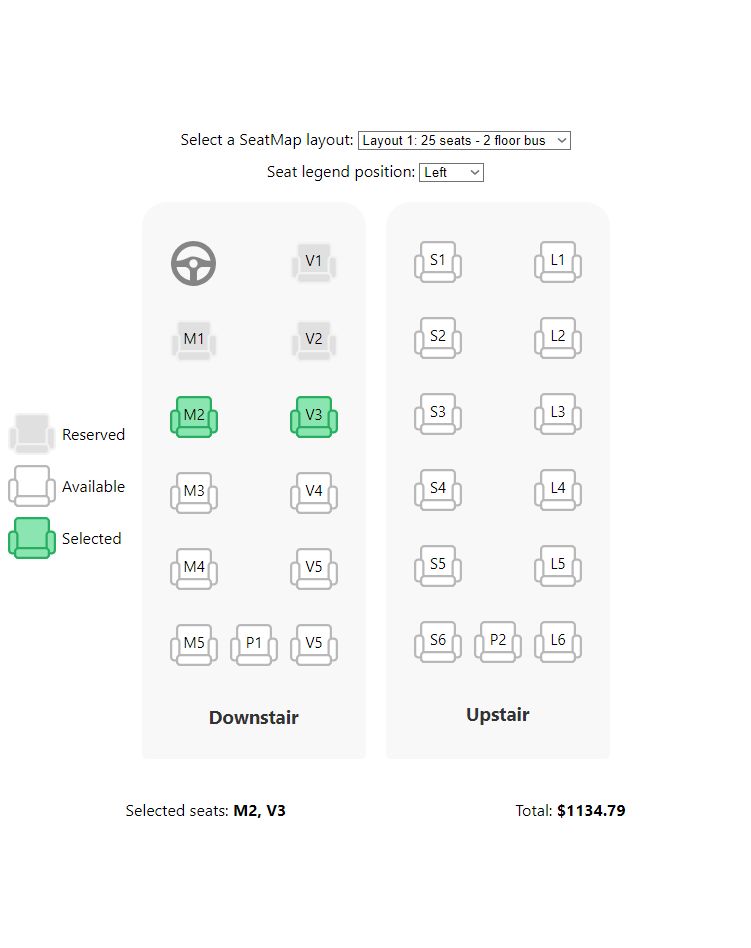Image resolution: width=751 pixels, height=948 pixels.
Task: Expand the Seat legend position dropdown
Action: tap(451, 173)
